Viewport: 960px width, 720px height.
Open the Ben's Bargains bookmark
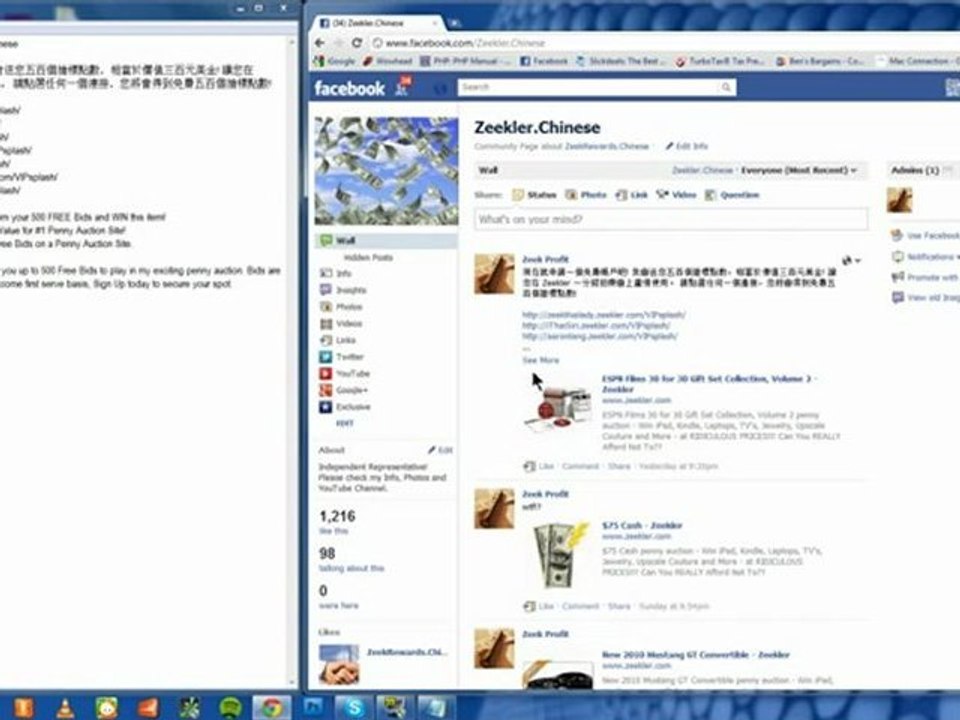(x=820, y=61)
